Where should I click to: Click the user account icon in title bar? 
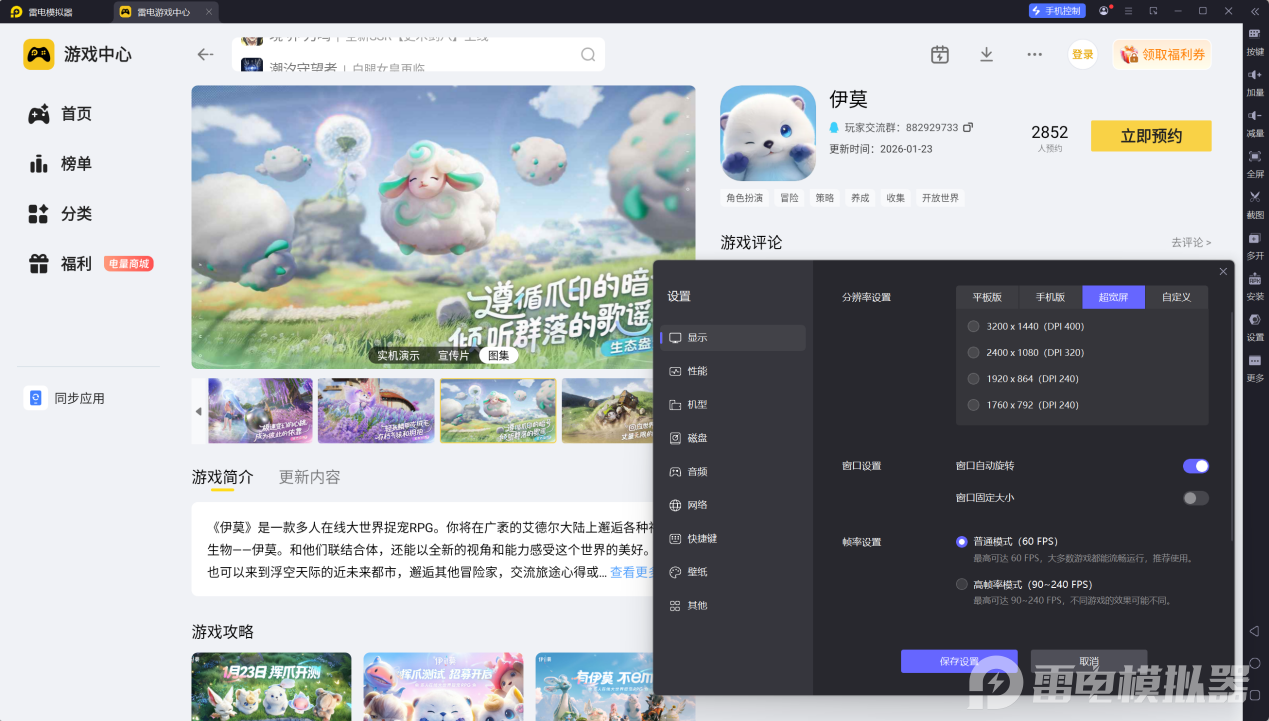1103,11
